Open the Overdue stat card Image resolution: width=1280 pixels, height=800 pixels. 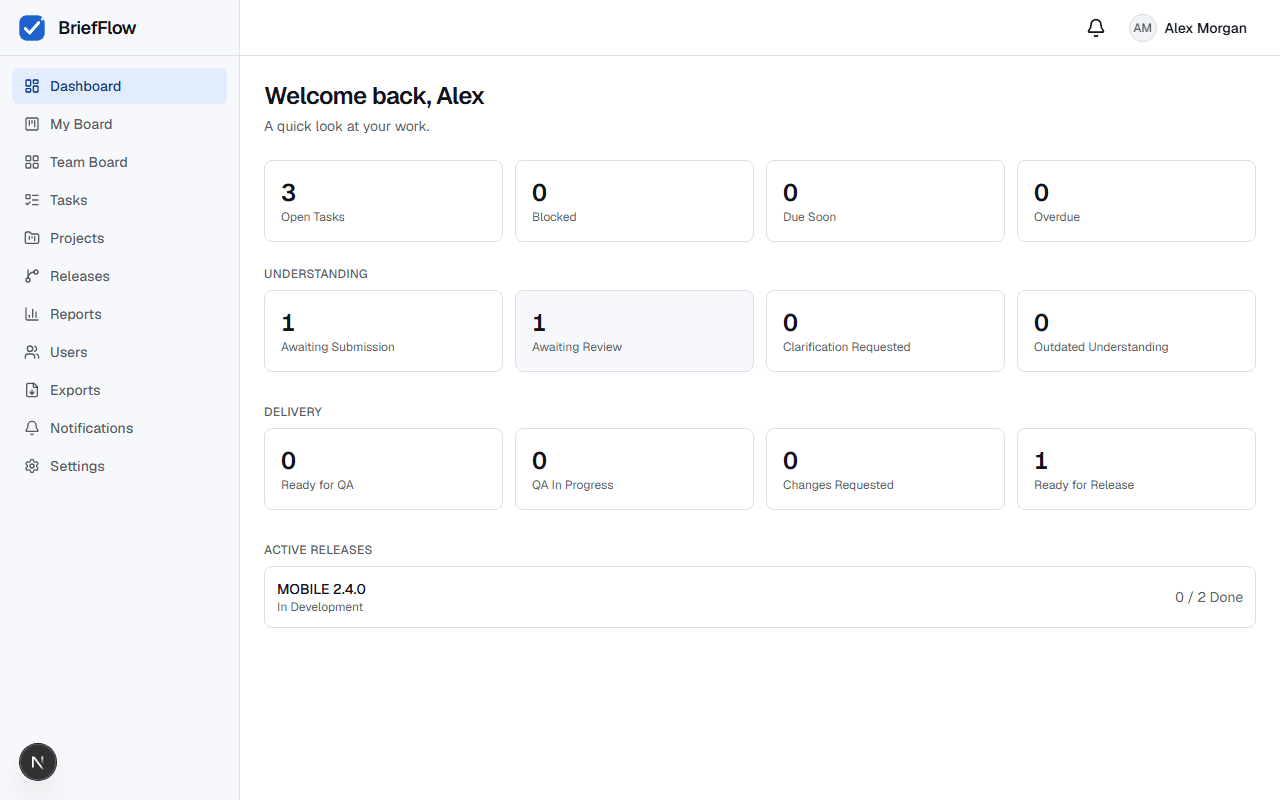click(1136, 201)
